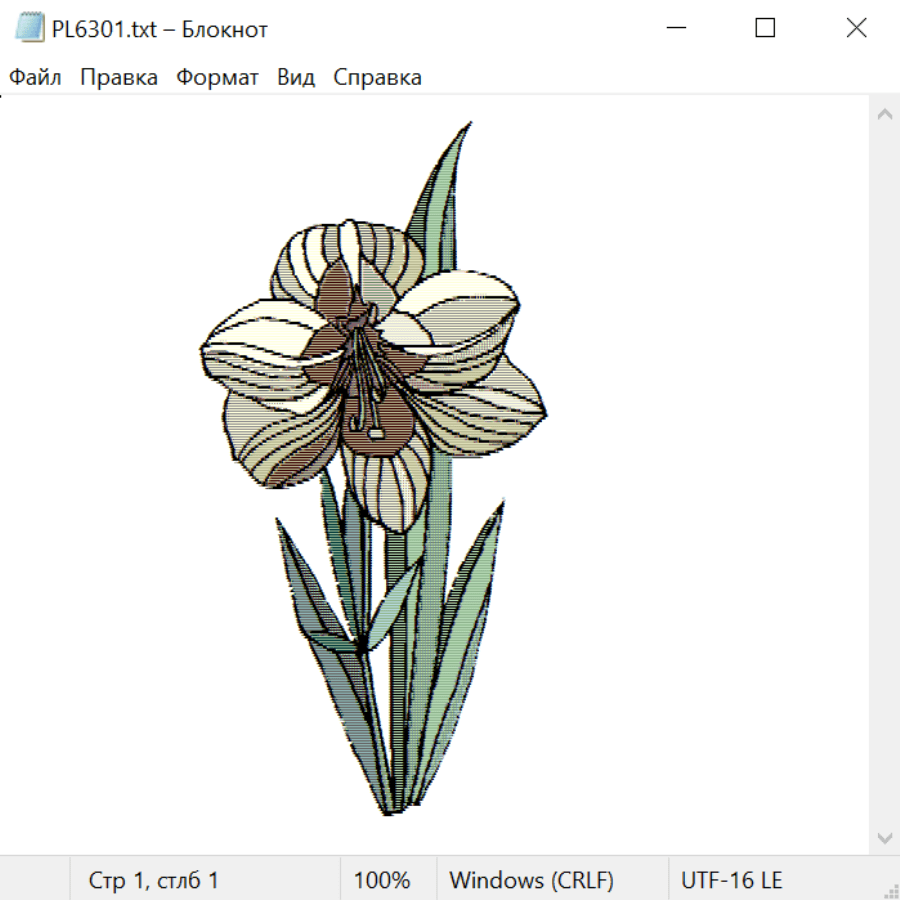
Task: Open the Правка menu
Action: pos(119,78)
